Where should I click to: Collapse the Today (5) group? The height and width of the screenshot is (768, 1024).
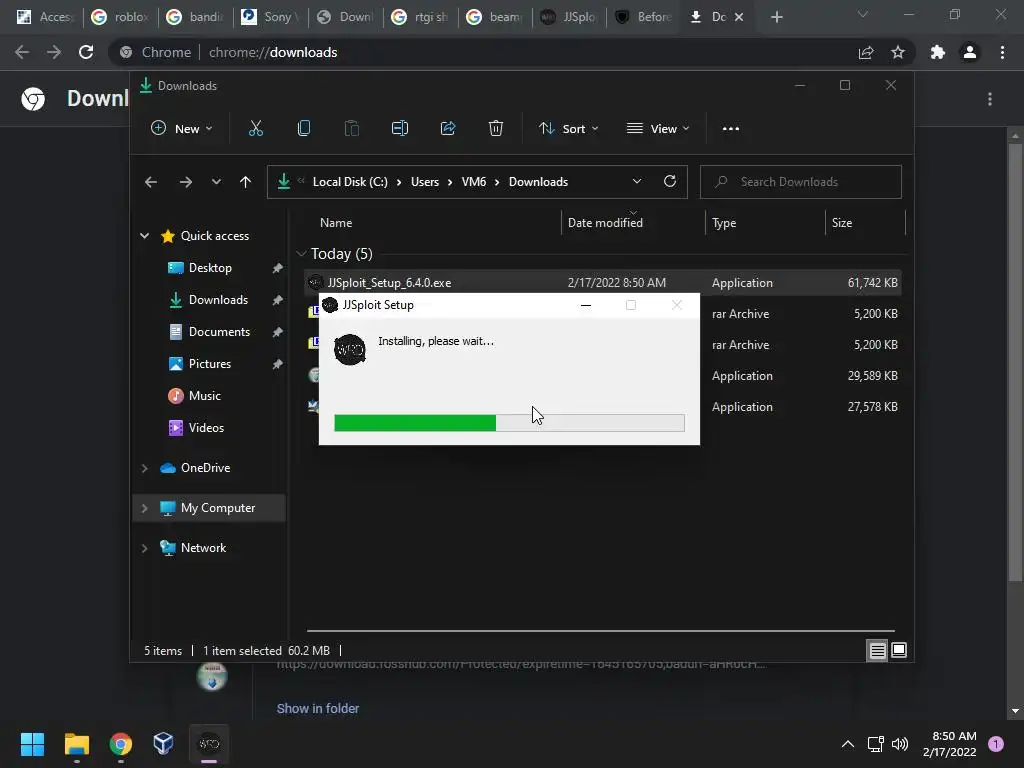301,253
